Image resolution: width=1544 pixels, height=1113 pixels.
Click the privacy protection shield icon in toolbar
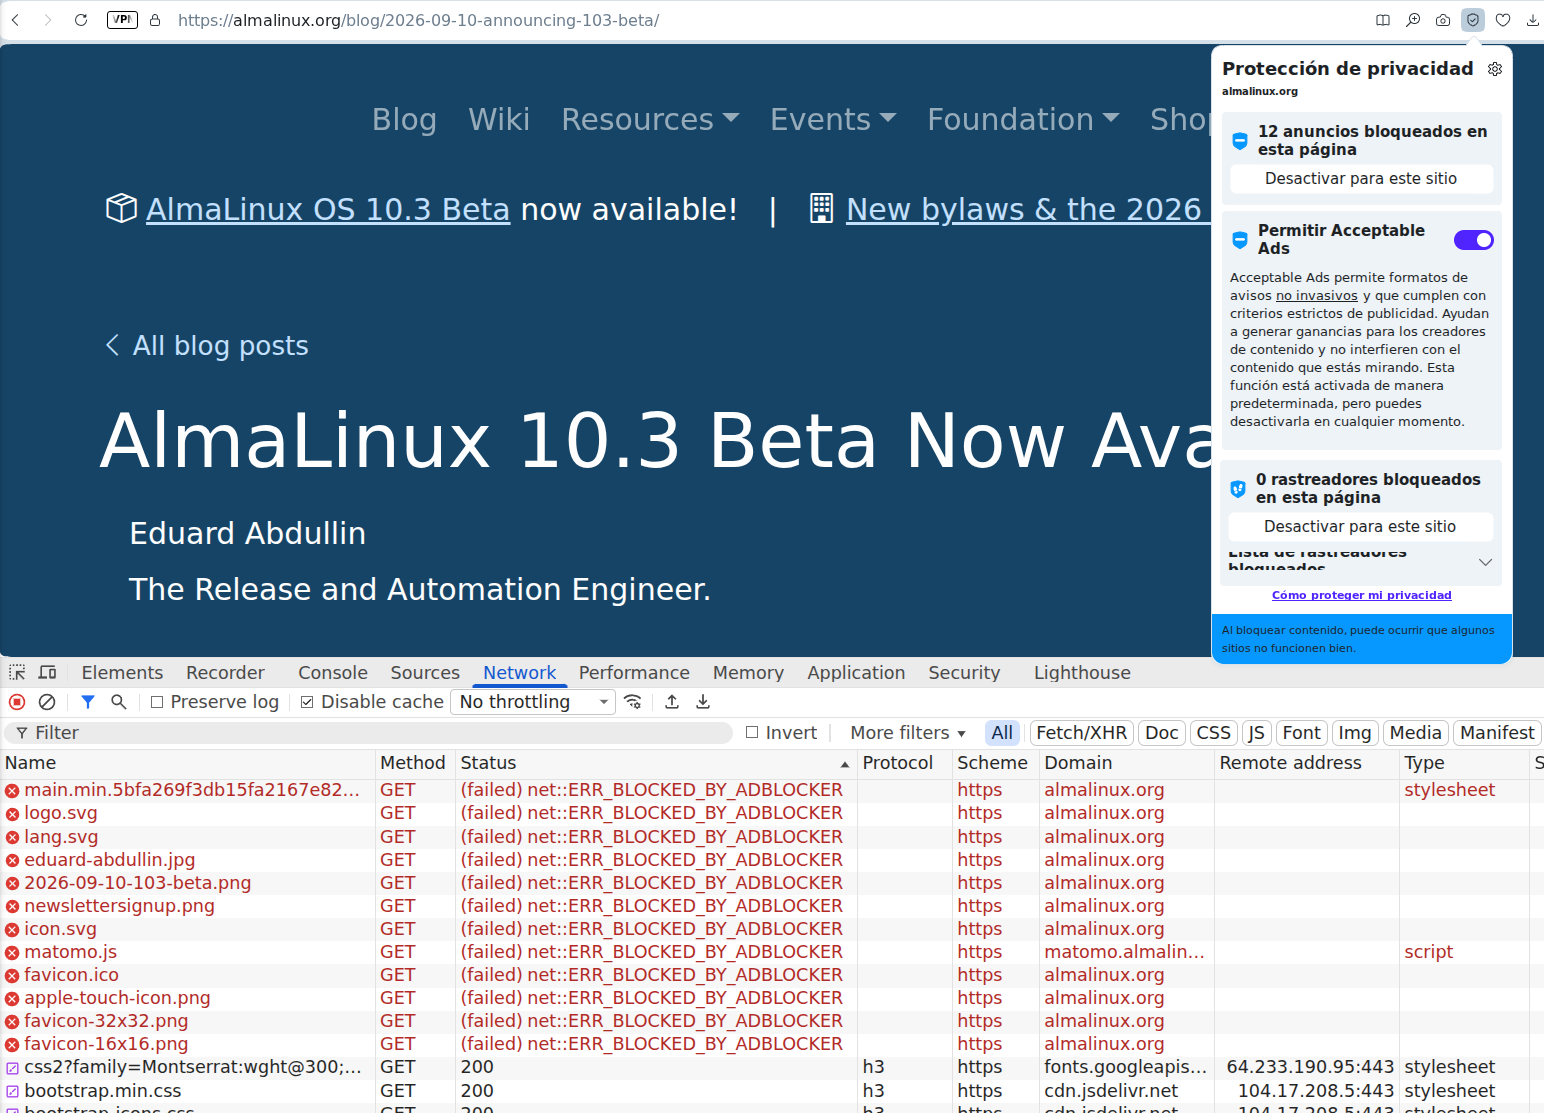coord(1473,20)
